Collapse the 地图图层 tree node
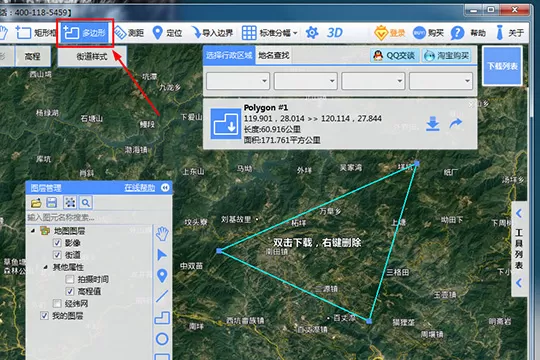 pos(33,230)
